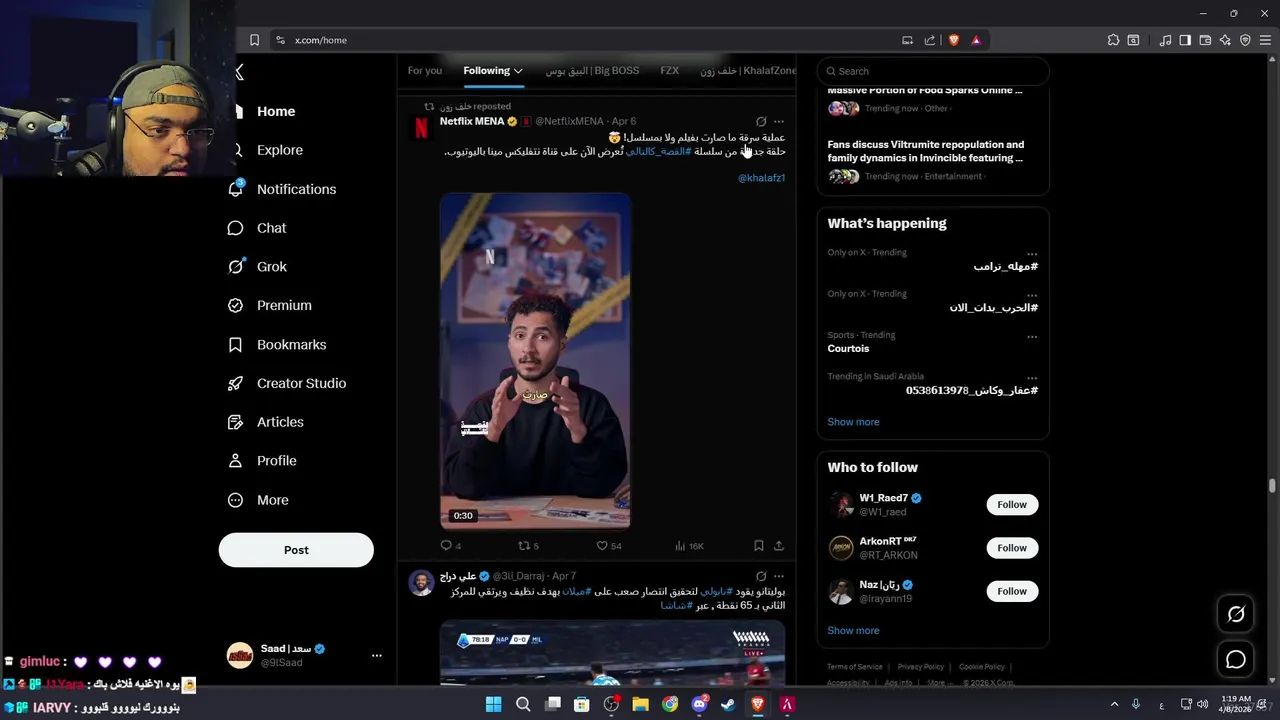Expand the Following tab dropdown chevron

pyautogui.click(x=518, y=71)
